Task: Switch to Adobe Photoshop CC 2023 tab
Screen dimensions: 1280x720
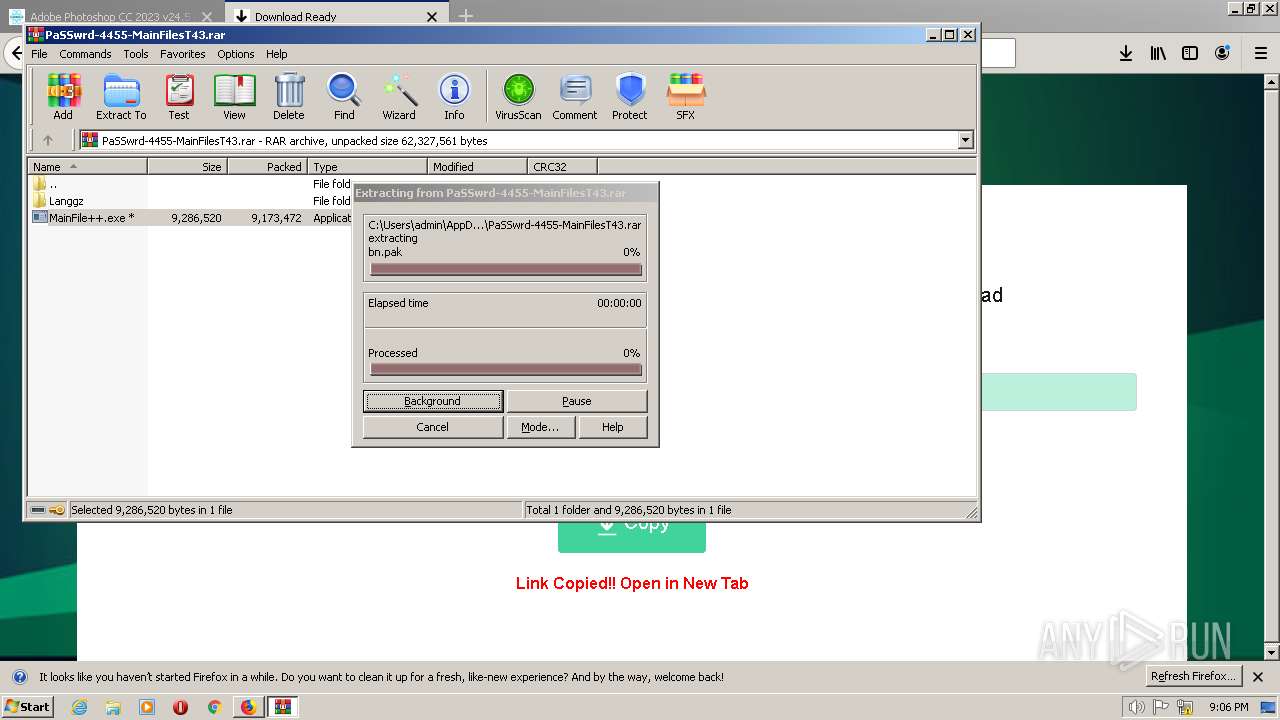Action: pos(110,17)
